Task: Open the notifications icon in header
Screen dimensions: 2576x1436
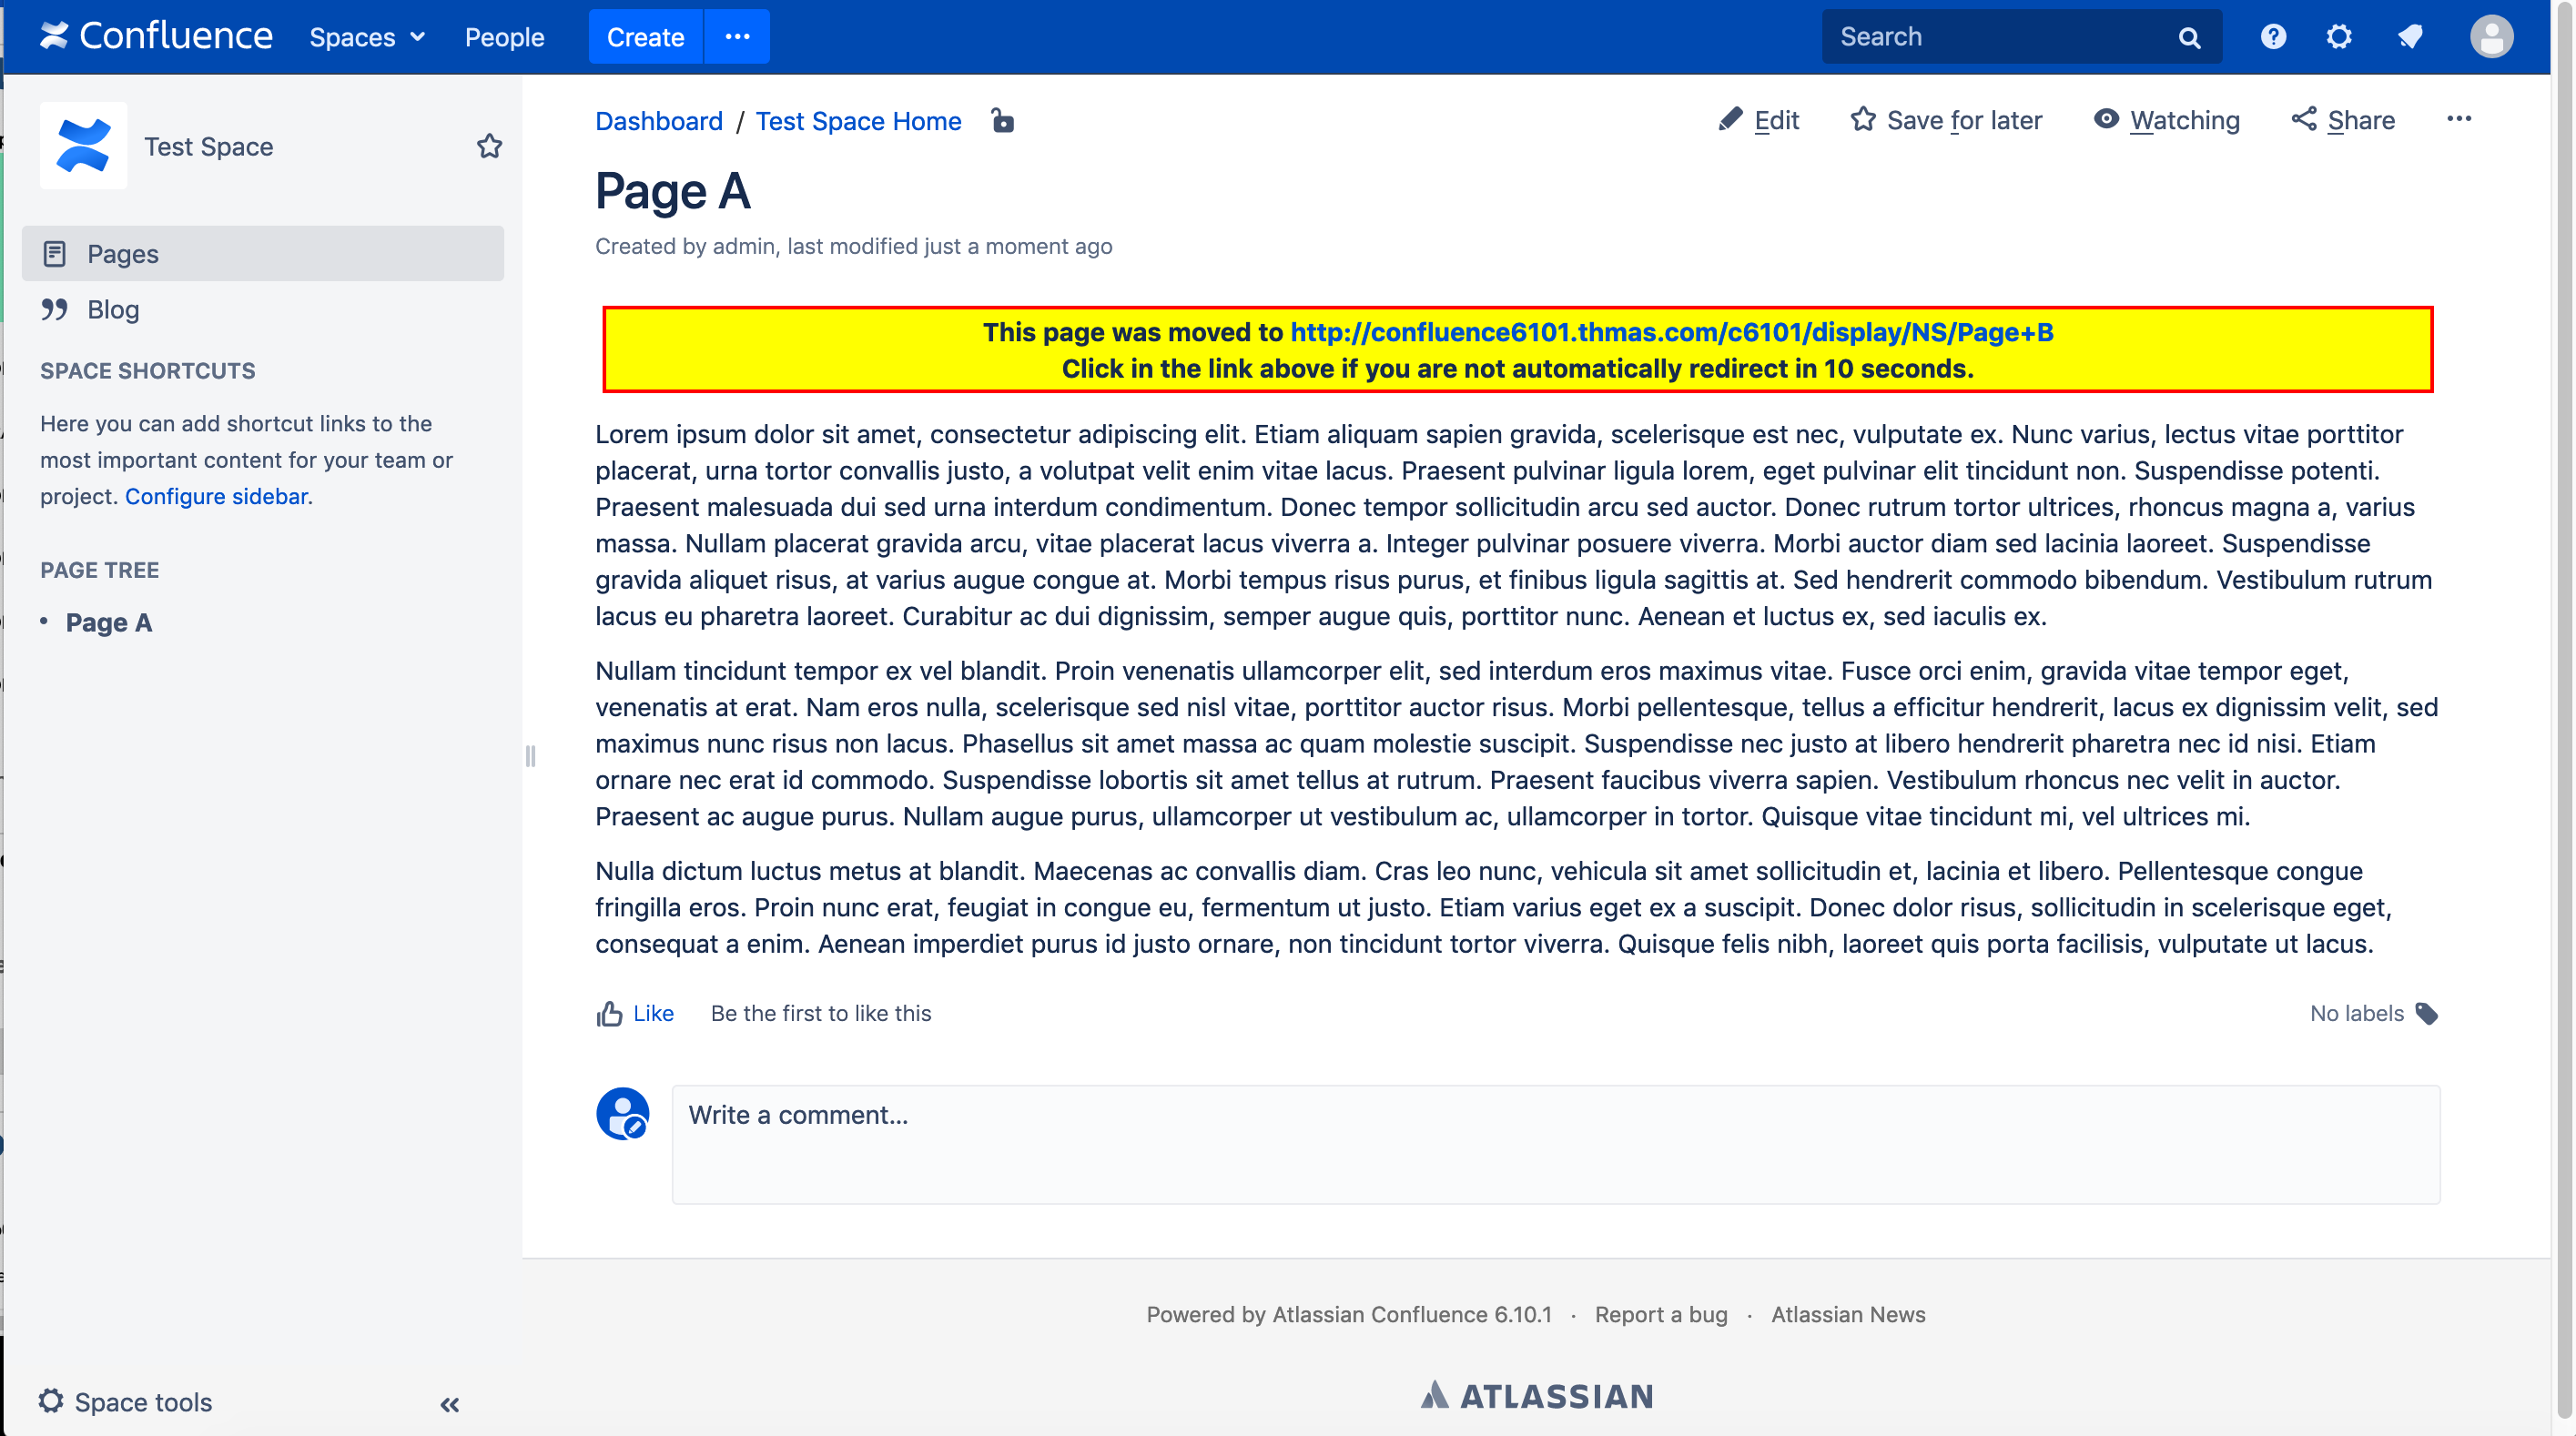Action: pyautogui.click(x=2410, y=37)
